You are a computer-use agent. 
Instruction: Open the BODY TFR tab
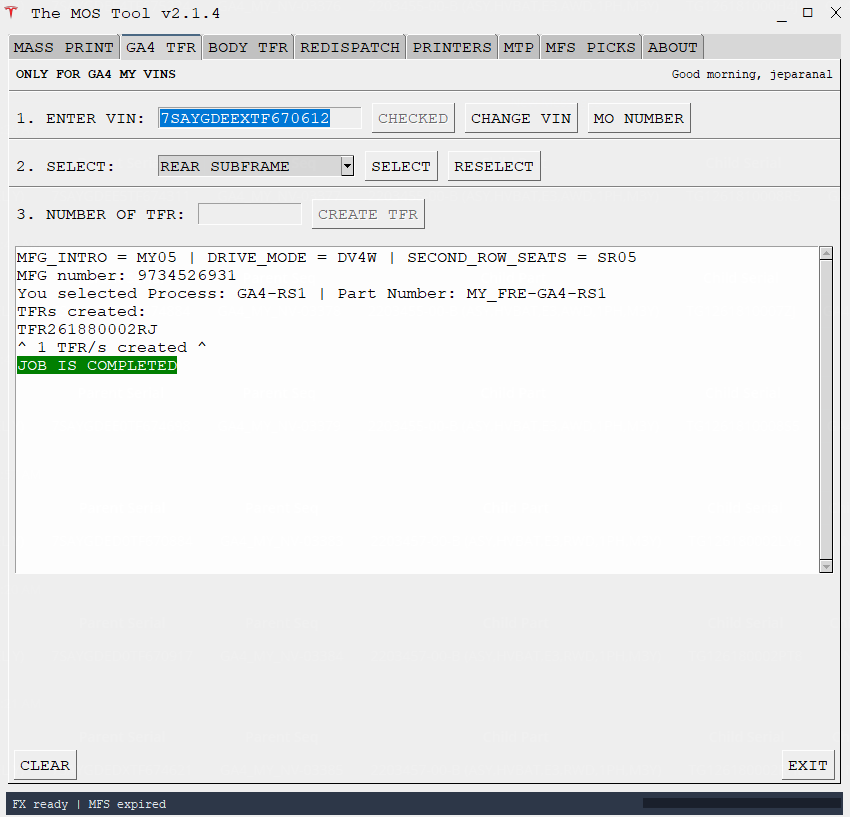point(248,48)
